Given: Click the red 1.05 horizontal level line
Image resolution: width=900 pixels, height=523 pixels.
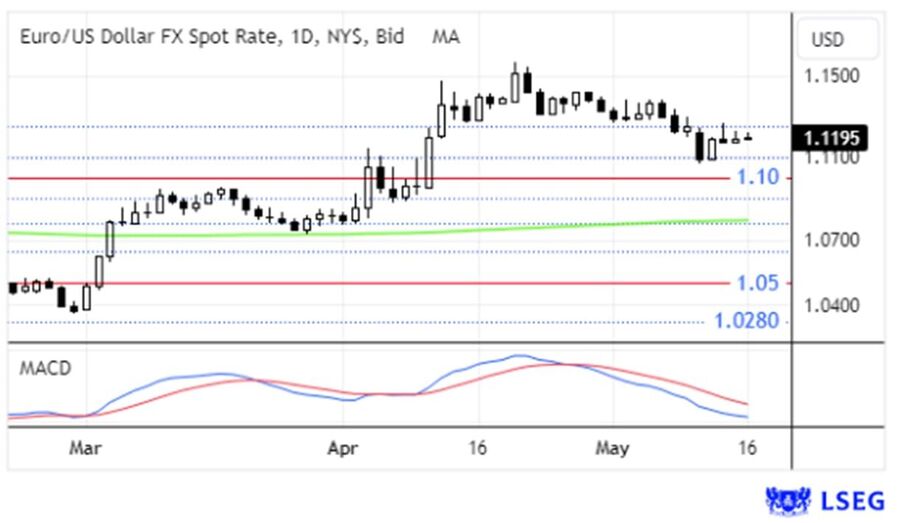Looking at the screenshot, I should point(367,283).
